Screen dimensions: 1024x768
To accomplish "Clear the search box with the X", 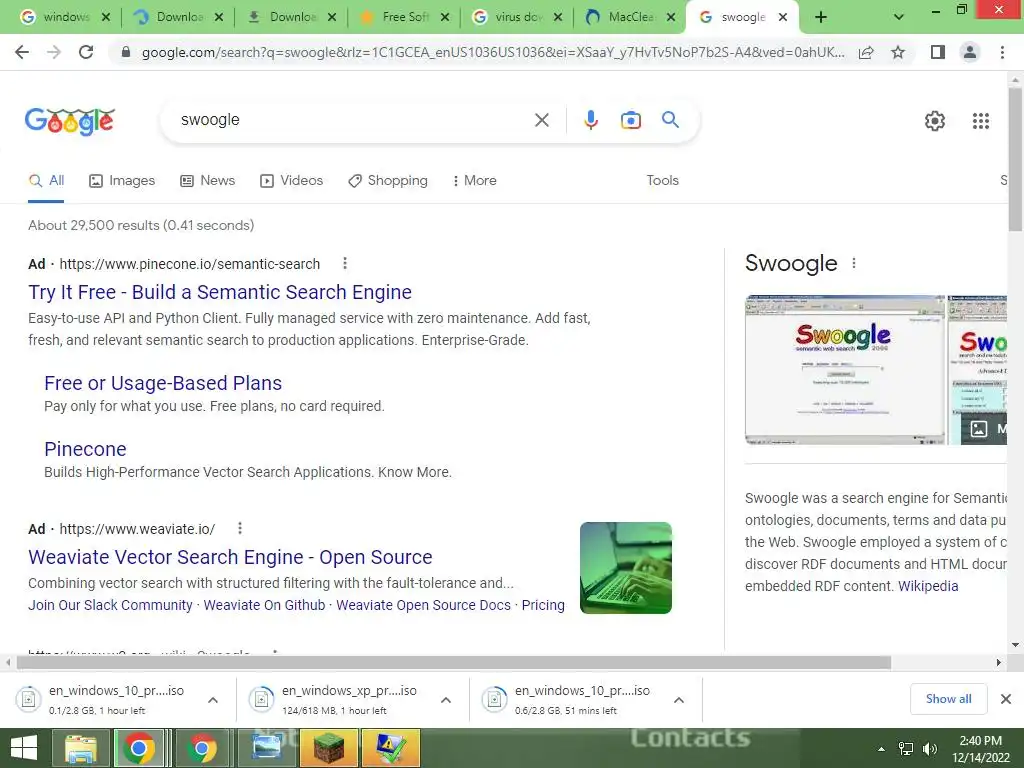I will tap(541, 120).
